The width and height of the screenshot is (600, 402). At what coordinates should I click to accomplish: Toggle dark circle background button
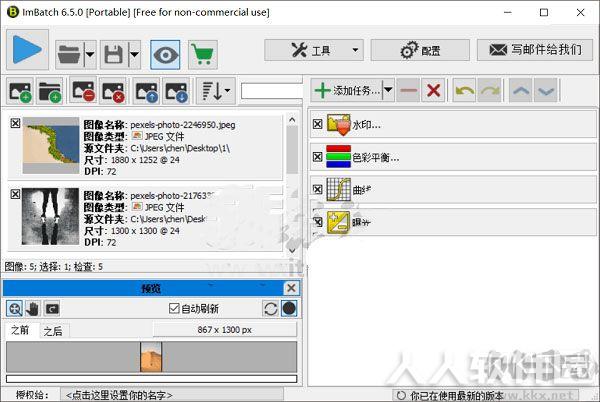(x=289, y=308)
